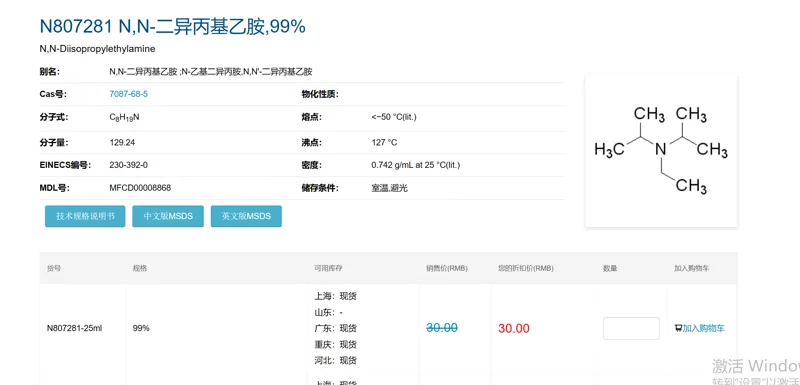Image resolution: width=800 pixels, height=385 pixels.
Task: Click the 销售价(RMB) column header
Action: pos(447,268)
